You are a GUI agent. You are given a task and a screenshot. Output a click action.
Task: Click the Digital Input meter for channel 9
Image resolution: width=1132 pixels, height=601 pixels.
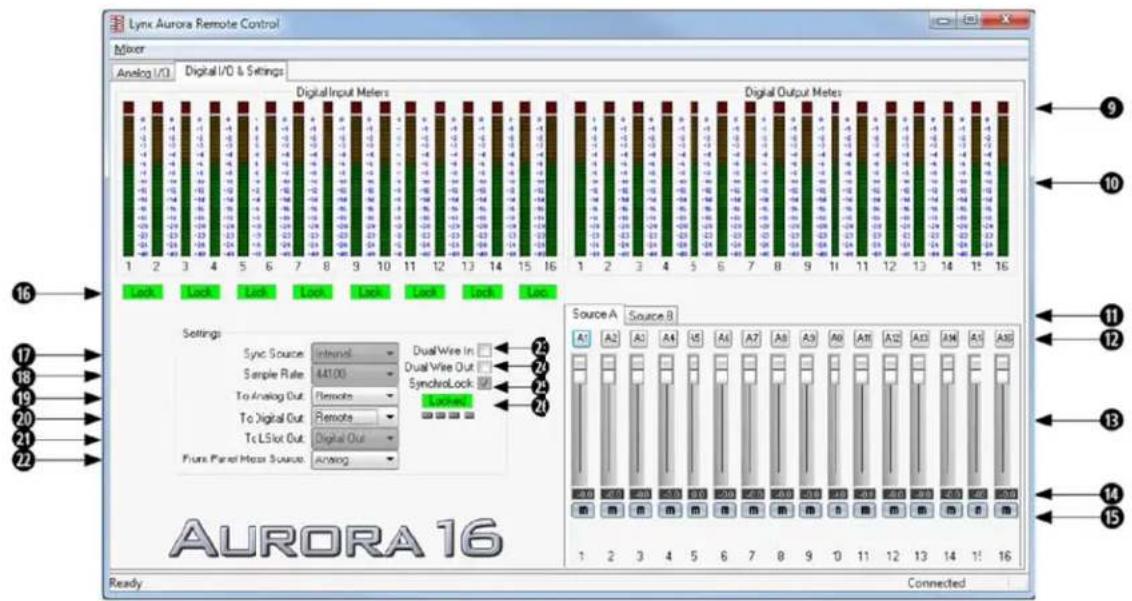pos(356,179)
